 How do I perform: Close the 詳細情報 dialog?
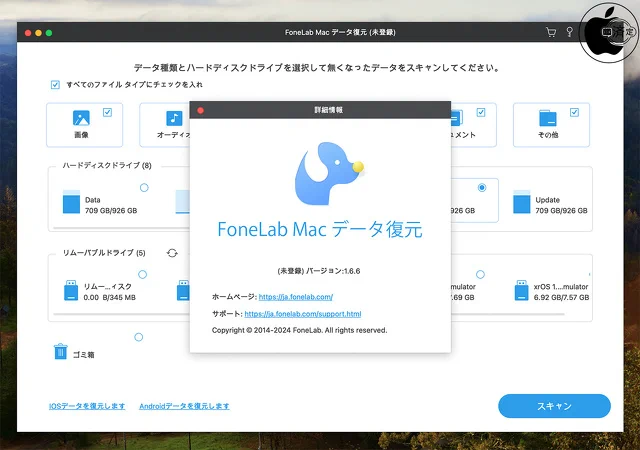[x=200, y=110]
